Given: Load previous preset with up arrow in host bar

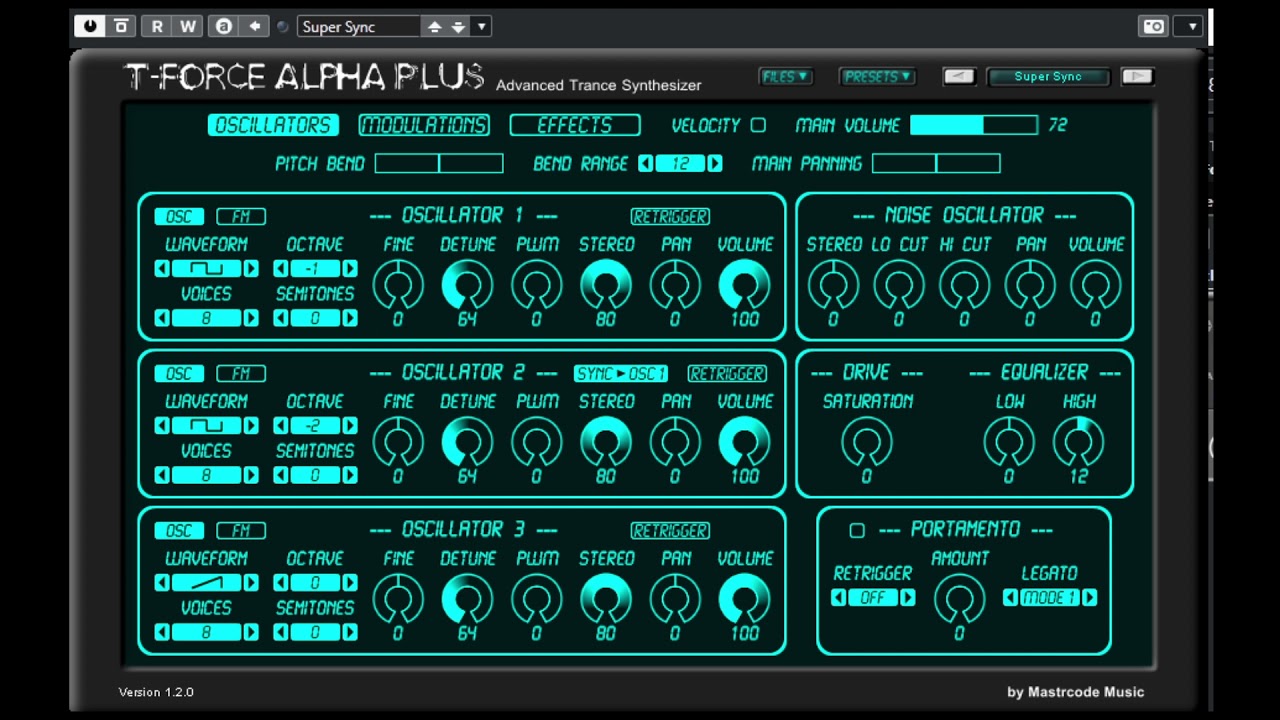Looking at the screenshot, I should tap(434, 27).
